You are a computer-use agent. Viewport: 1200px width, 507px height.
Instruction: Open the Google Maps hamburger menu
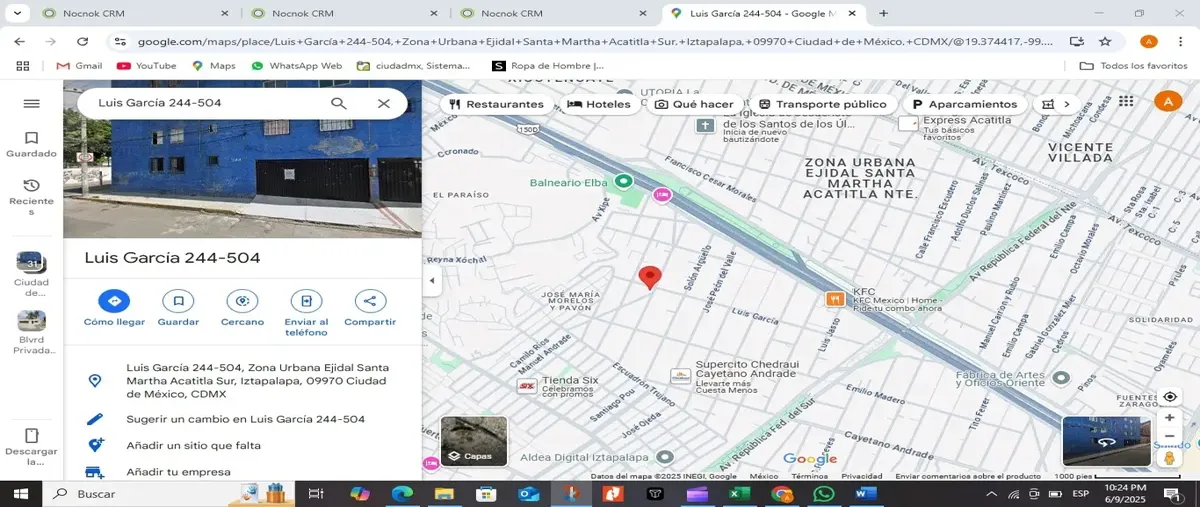(31, 103)
